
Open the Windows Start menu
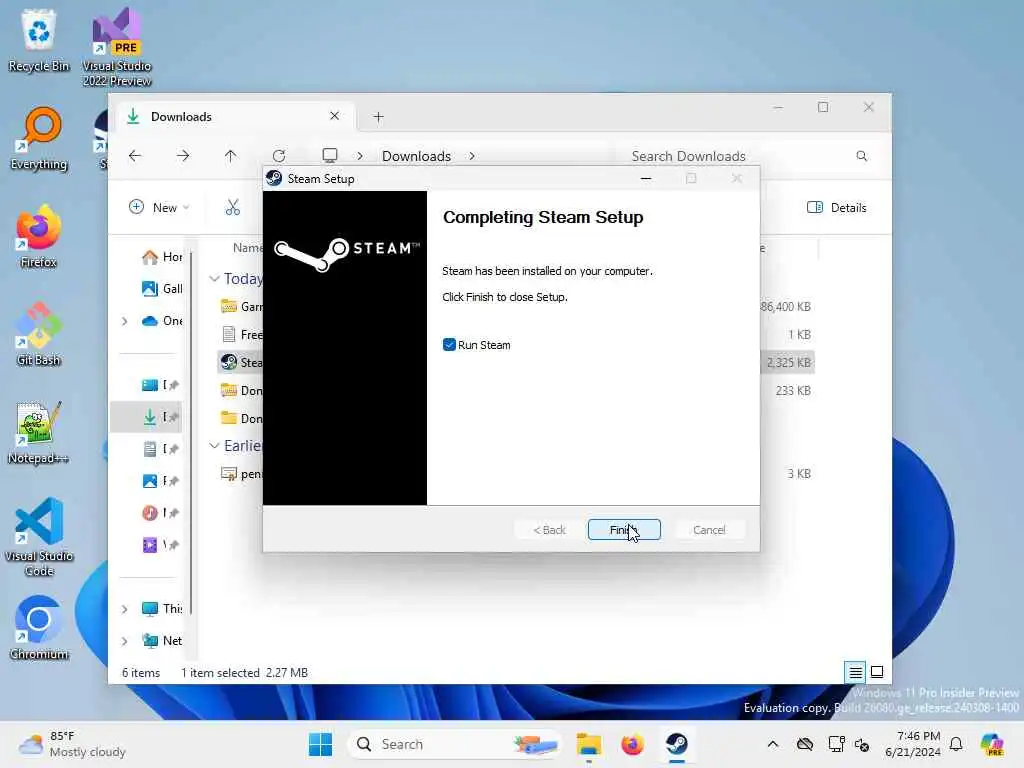[x=320, y=744]
